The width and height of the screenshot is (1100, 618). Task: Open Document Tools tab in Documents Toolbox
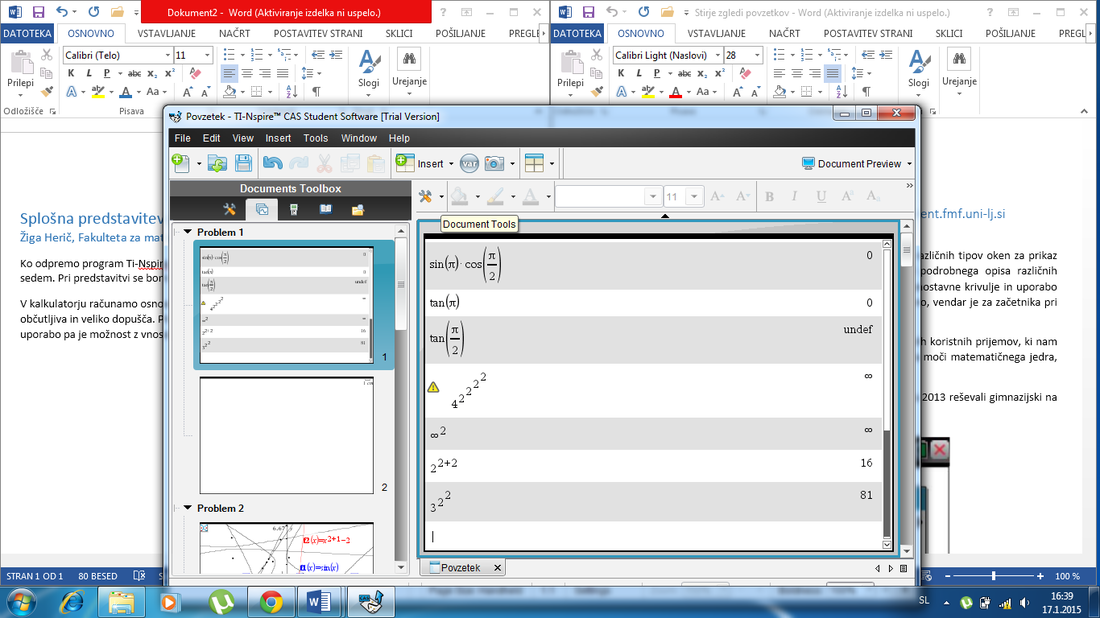pos(229,210)
